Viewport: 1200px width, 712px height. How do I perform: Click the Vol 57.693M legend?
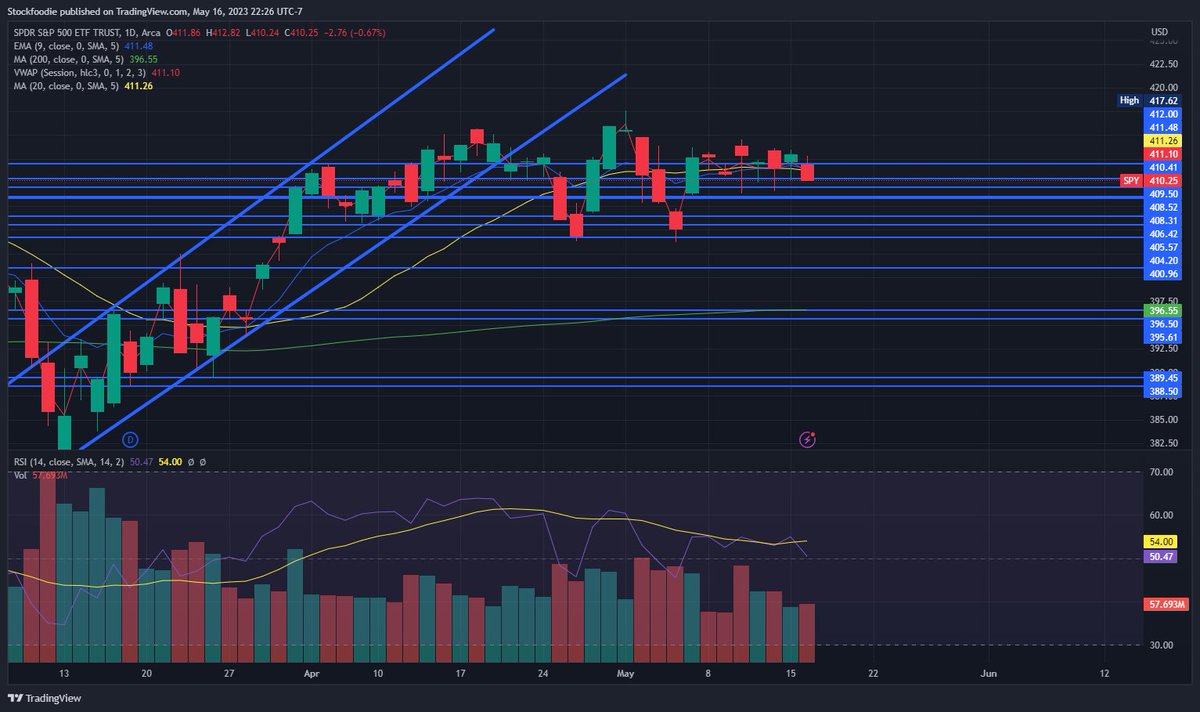click(40, 475)
